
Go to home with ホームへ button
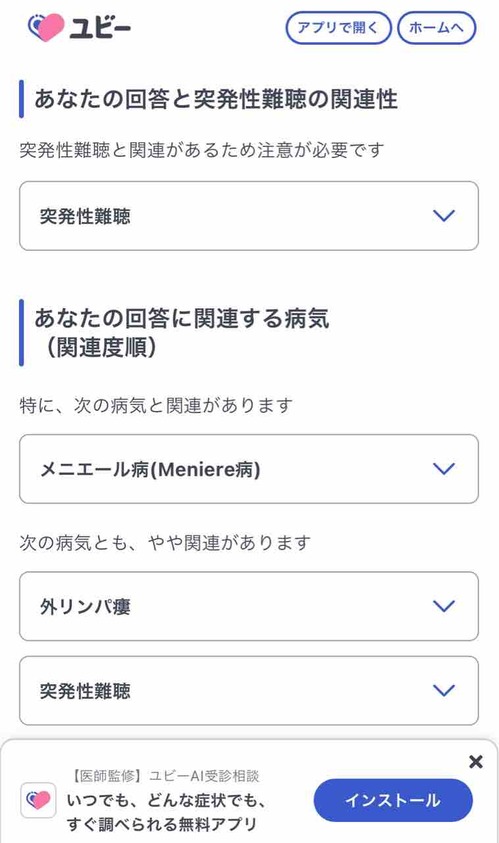point(437,27)
